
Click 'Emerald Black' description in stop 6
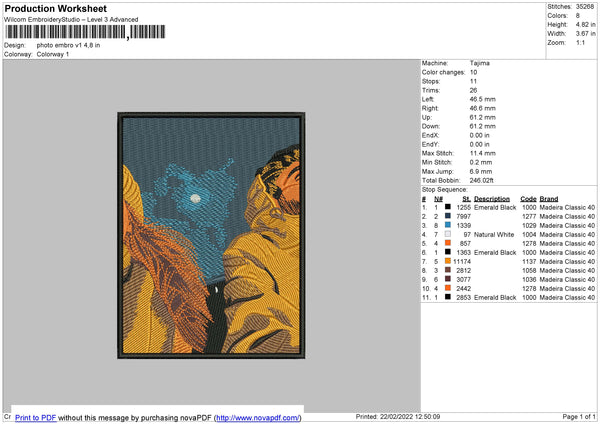(495, 253)
